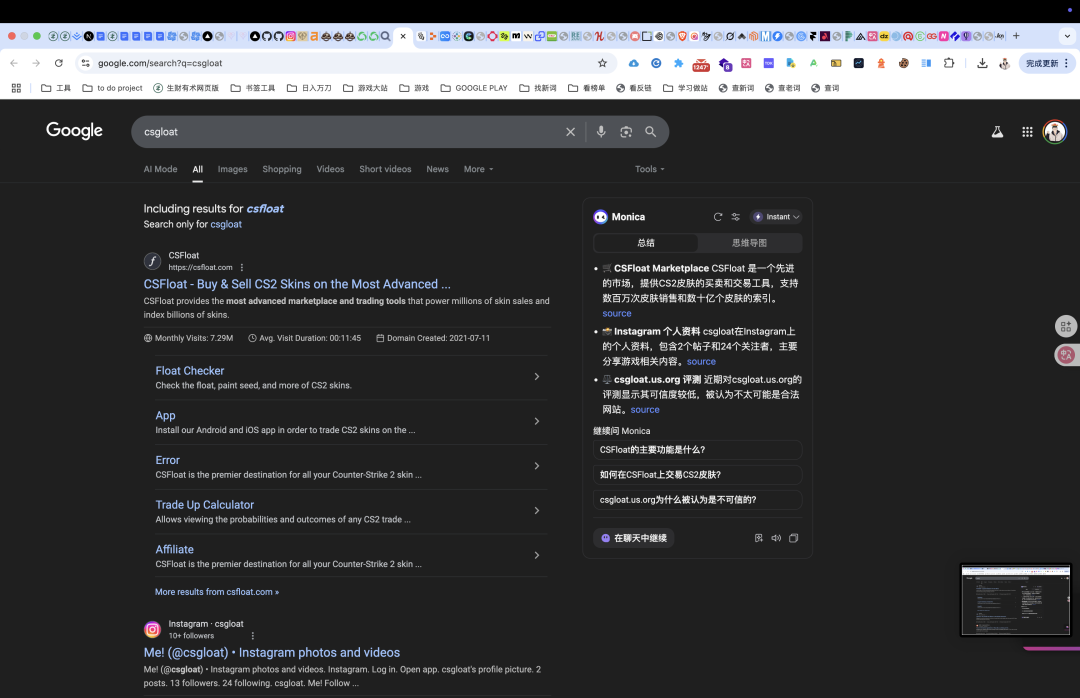This screenshot has width=1080, height=698.
Task: View site information icon in address bar
Action: click(x=85, y=63)
